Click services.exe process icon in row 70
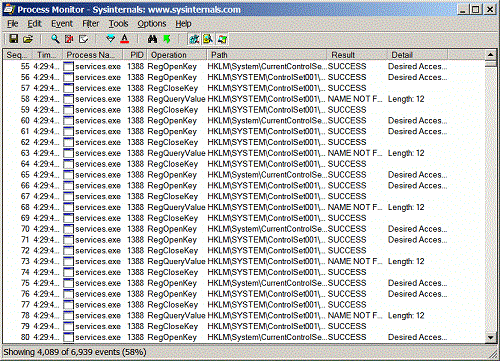This screenshot has width=500, height=361. [x=68, y=229]
